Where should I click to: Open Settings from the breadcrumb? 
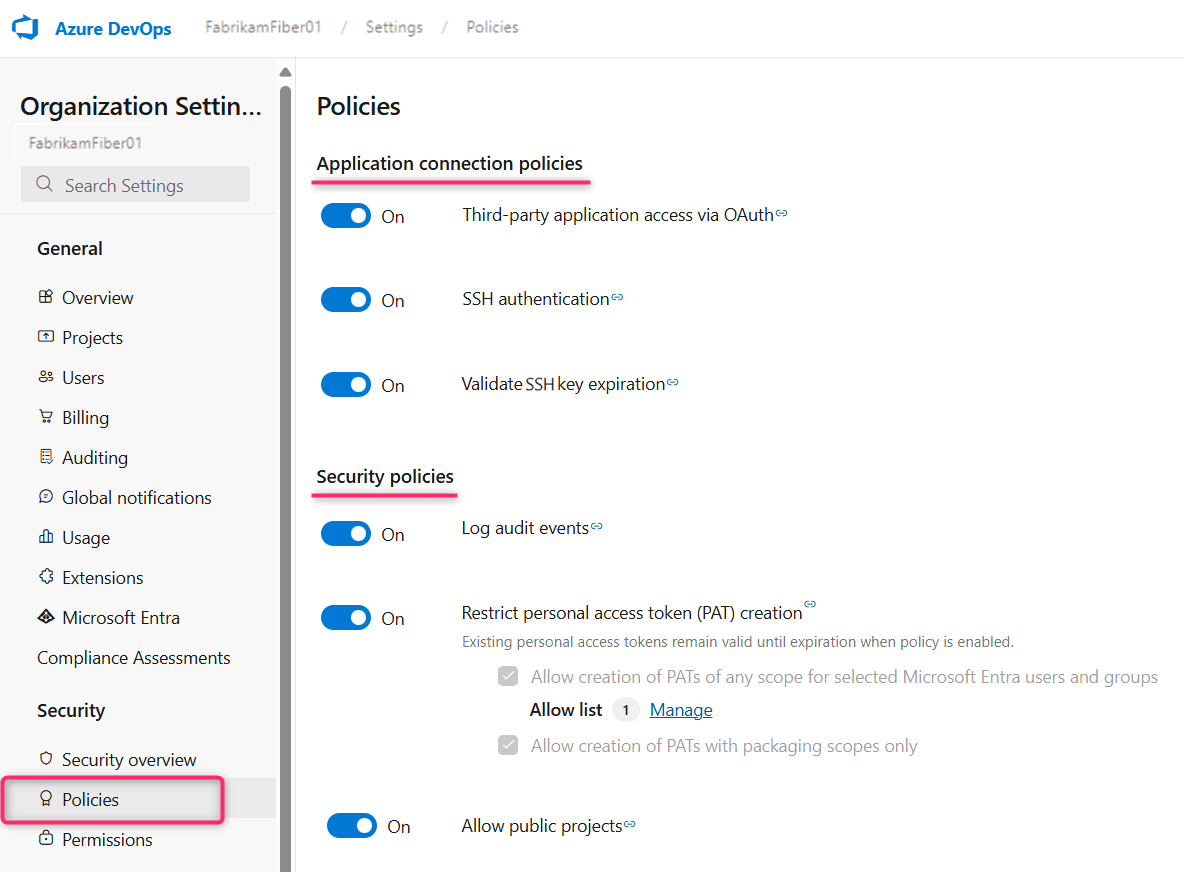point(393,27)
